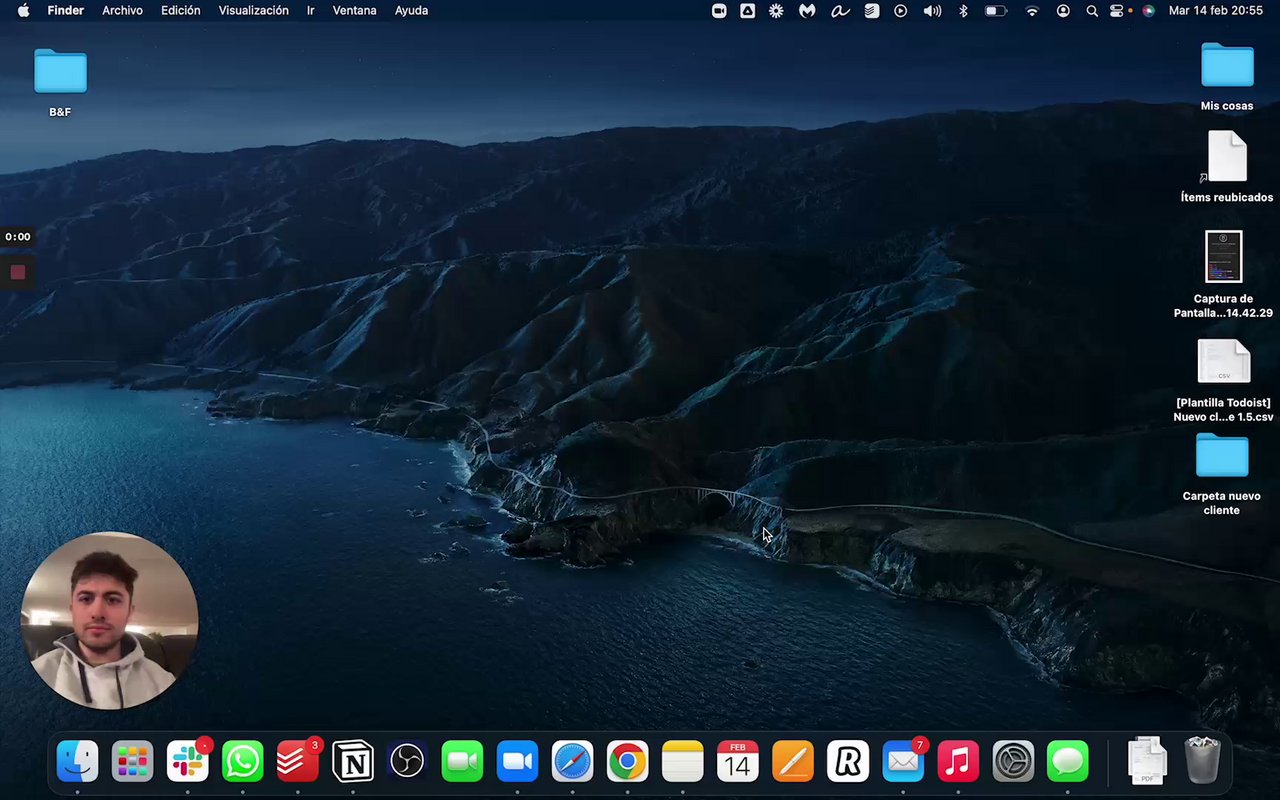Stop the recording with red square button
Image resolution: width=1280 pixels, height=800 pixels.
click(x=17, y=272)
